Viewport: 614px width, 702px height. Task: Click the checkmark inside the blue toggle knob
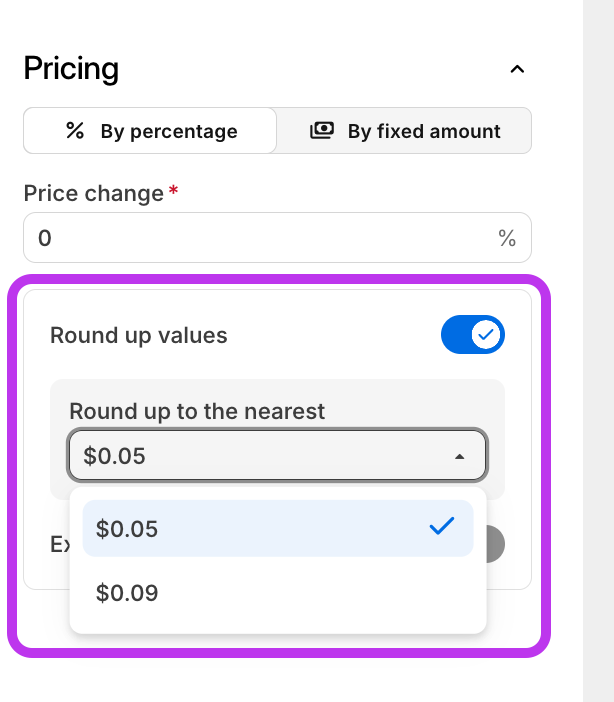487,335
